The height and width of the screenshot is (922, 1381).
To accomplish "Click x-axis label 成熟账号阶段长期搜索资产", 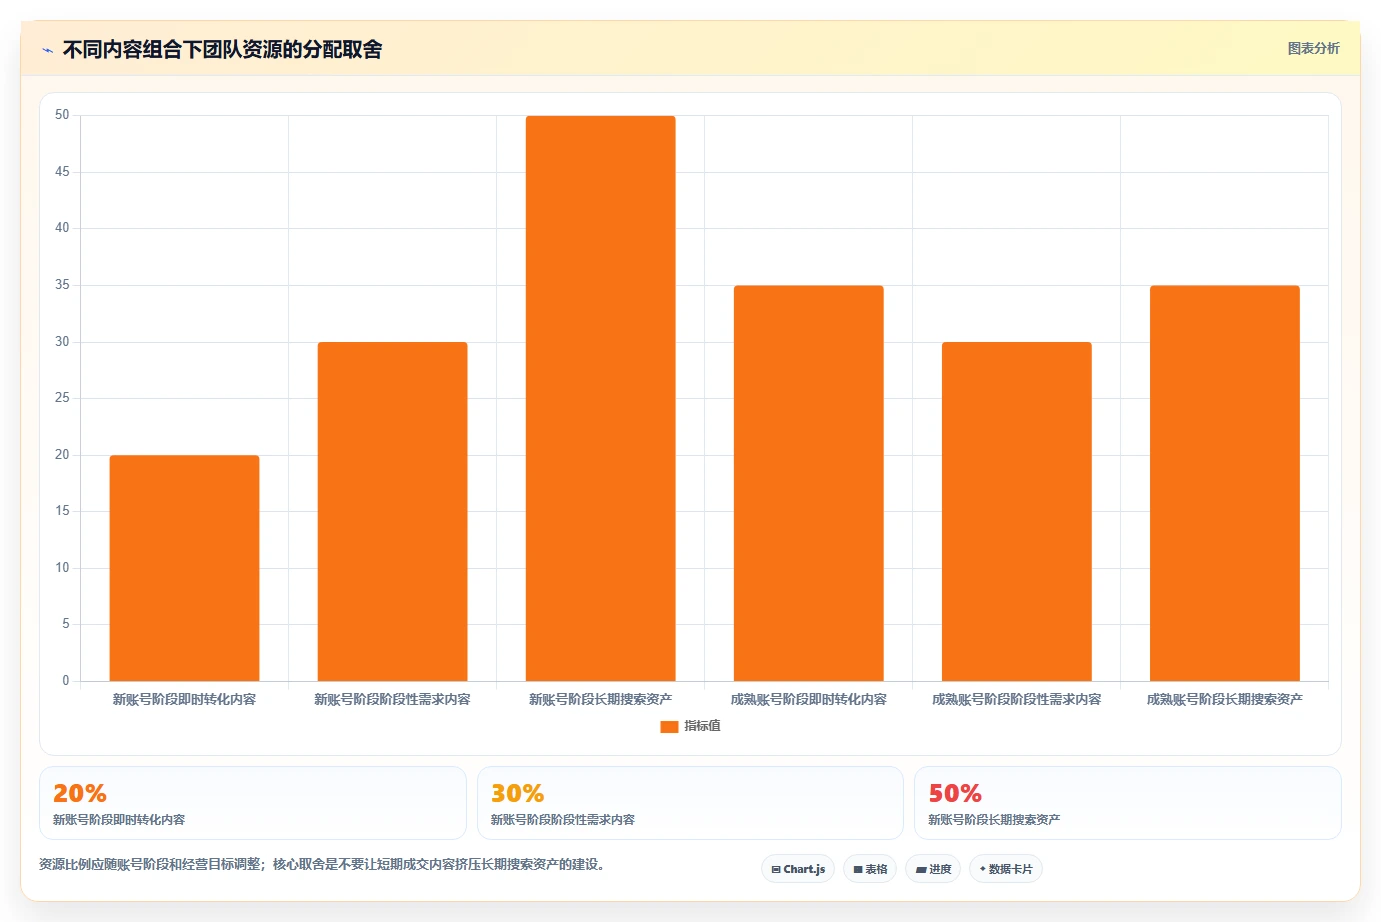I will [x=1224, y=699].
